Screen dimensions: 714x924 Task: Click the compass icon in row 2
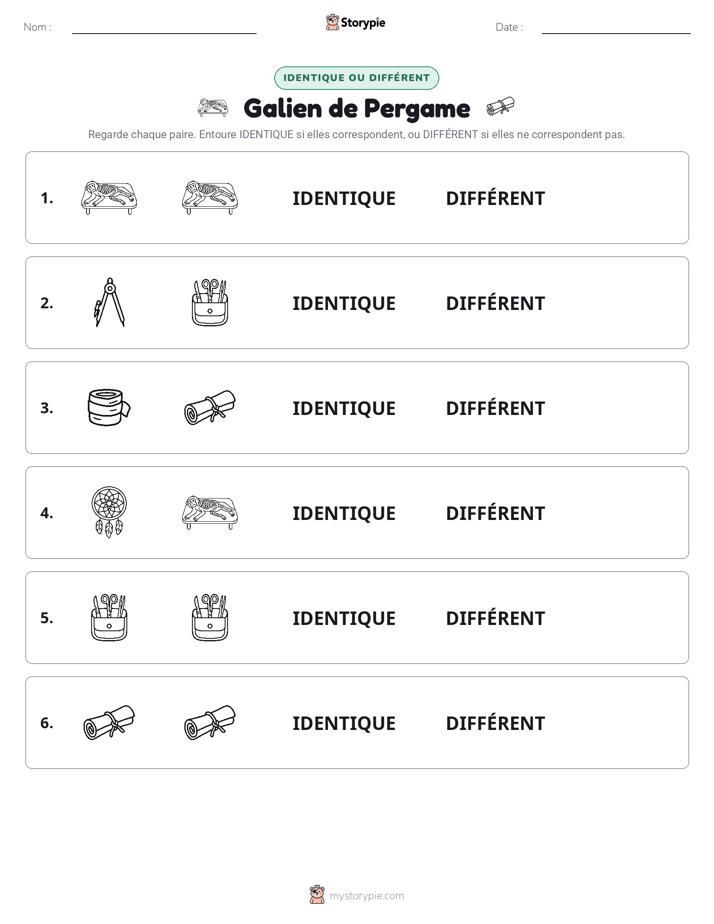110,302
